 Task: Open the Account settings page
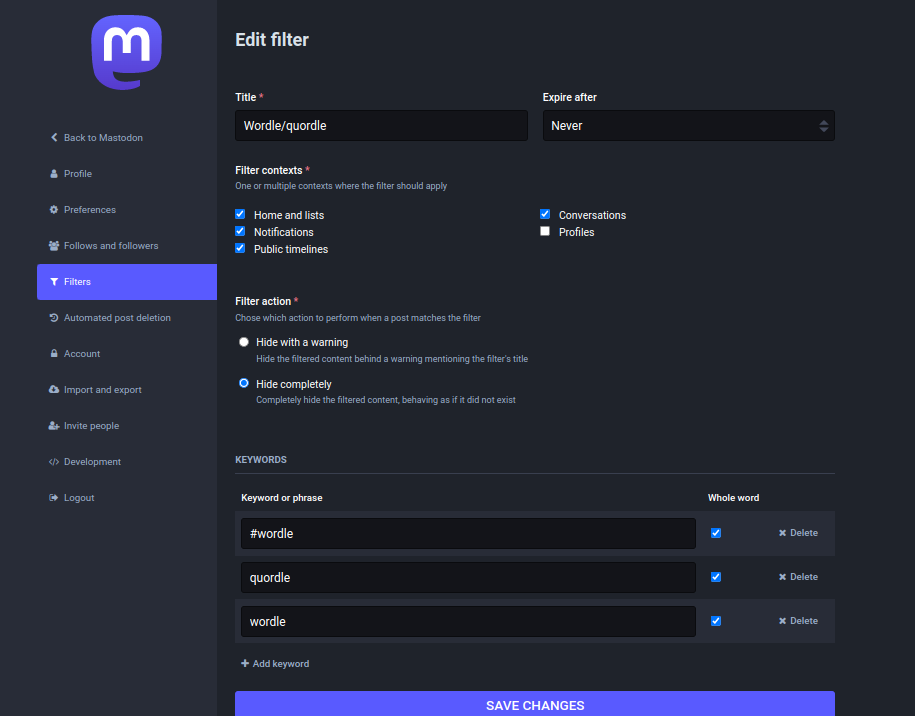127,354
